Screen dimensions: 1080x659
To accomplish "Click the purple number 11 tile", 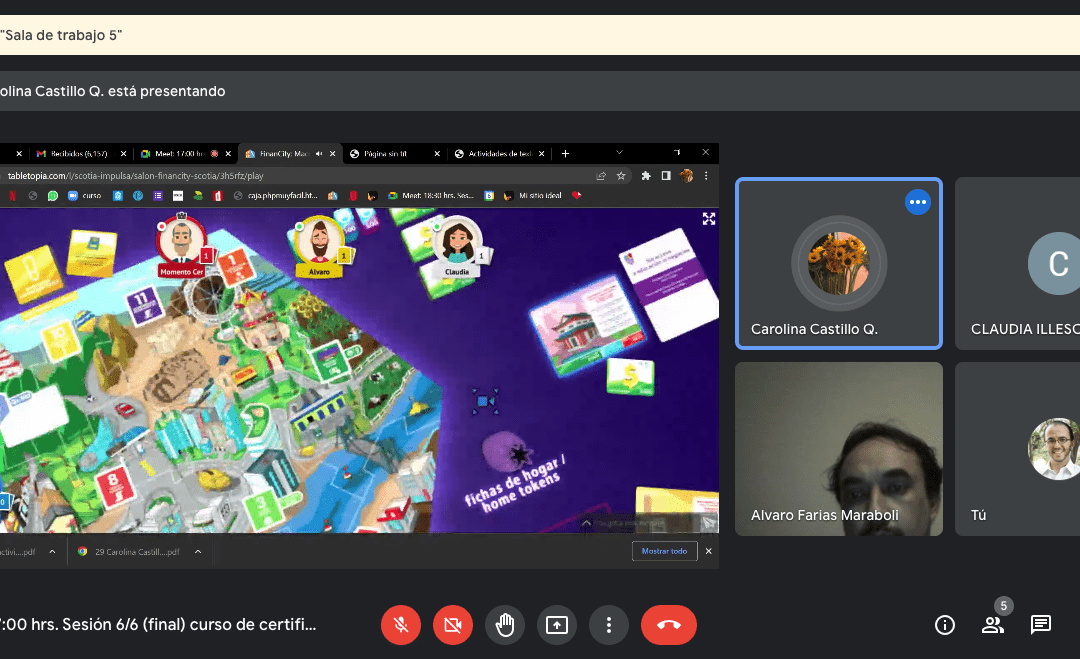I will click(x=143, y=304).
